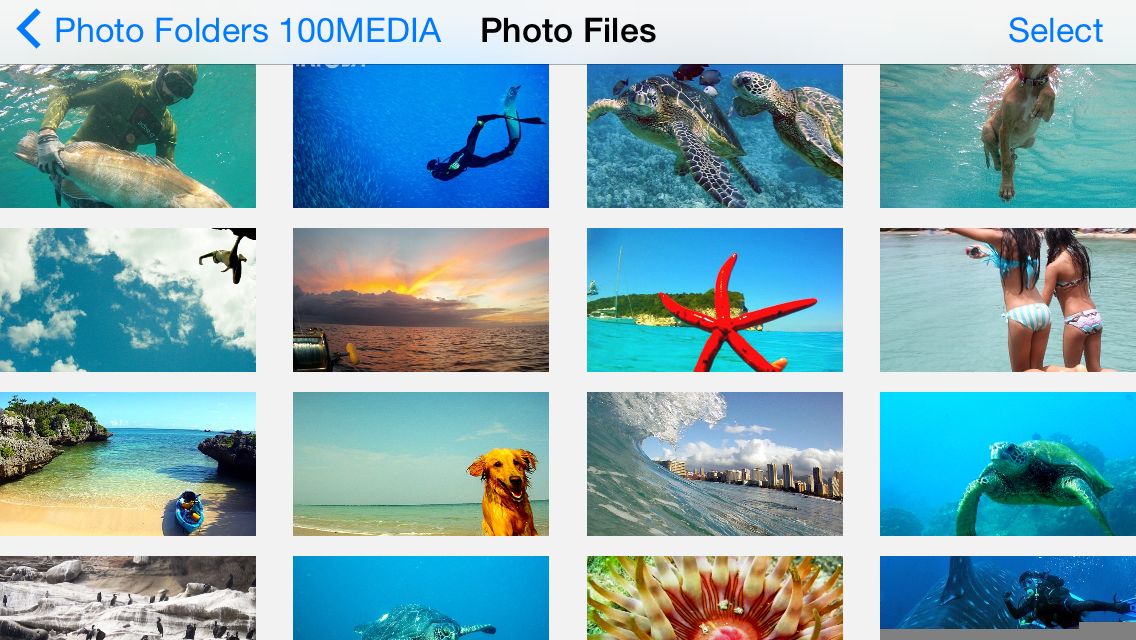Tap the back chevron arrow
The height and width of the screenshot is (640, 1136).
[28, 30]
